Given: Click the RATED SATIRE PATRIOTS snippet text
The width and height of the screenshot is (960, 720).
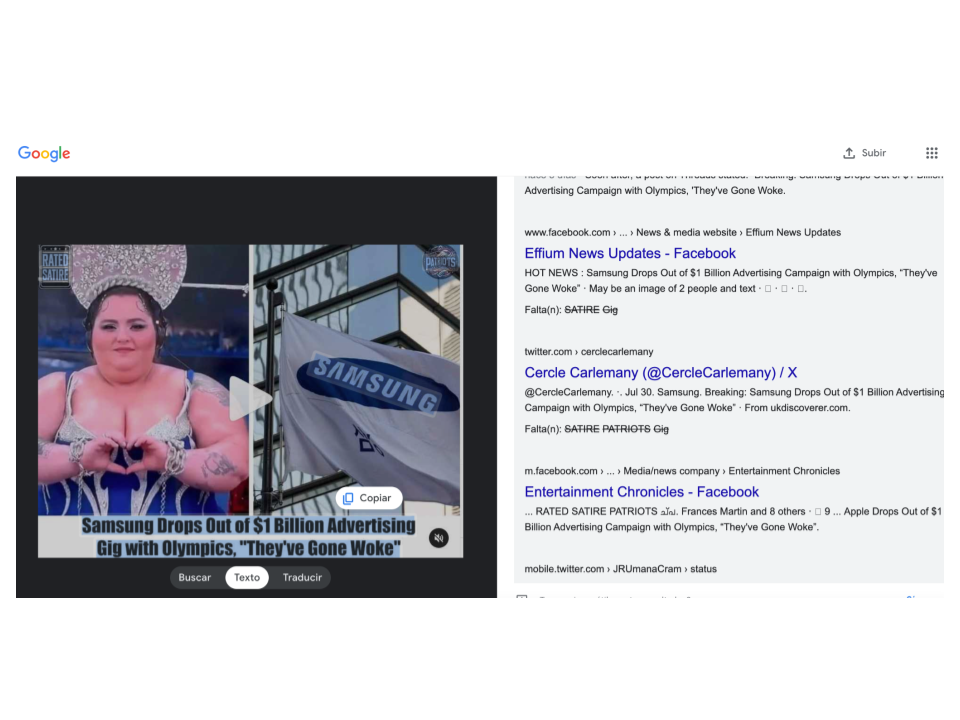Looking at the screenshot, I should point(733,519).
